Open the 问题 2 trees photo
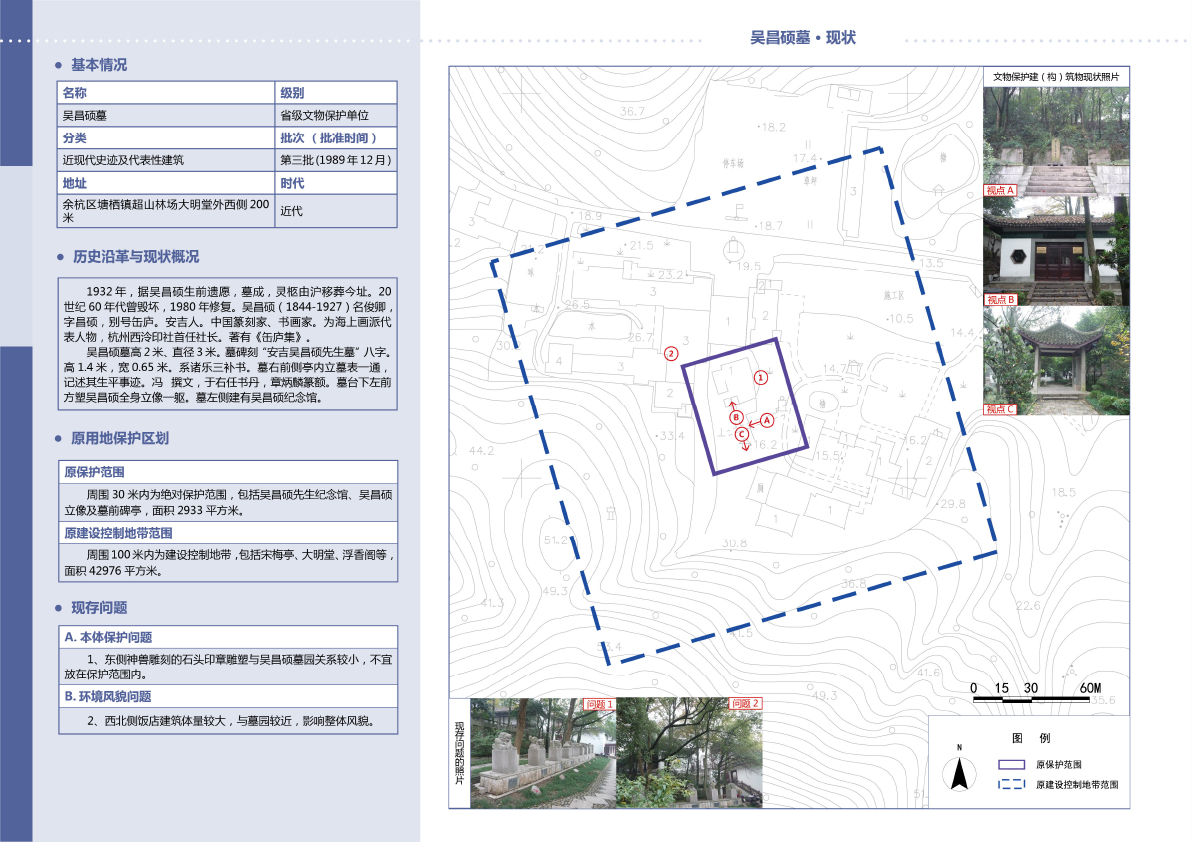1191x842 pixels. [x=689, y=752]
